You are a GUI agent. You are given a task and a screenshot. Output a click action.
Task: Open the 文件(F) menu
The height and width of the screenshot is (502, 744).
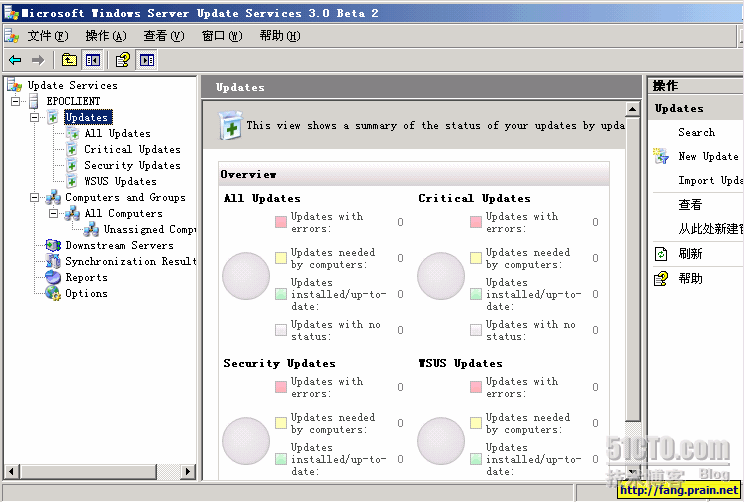tap(48, 36)
